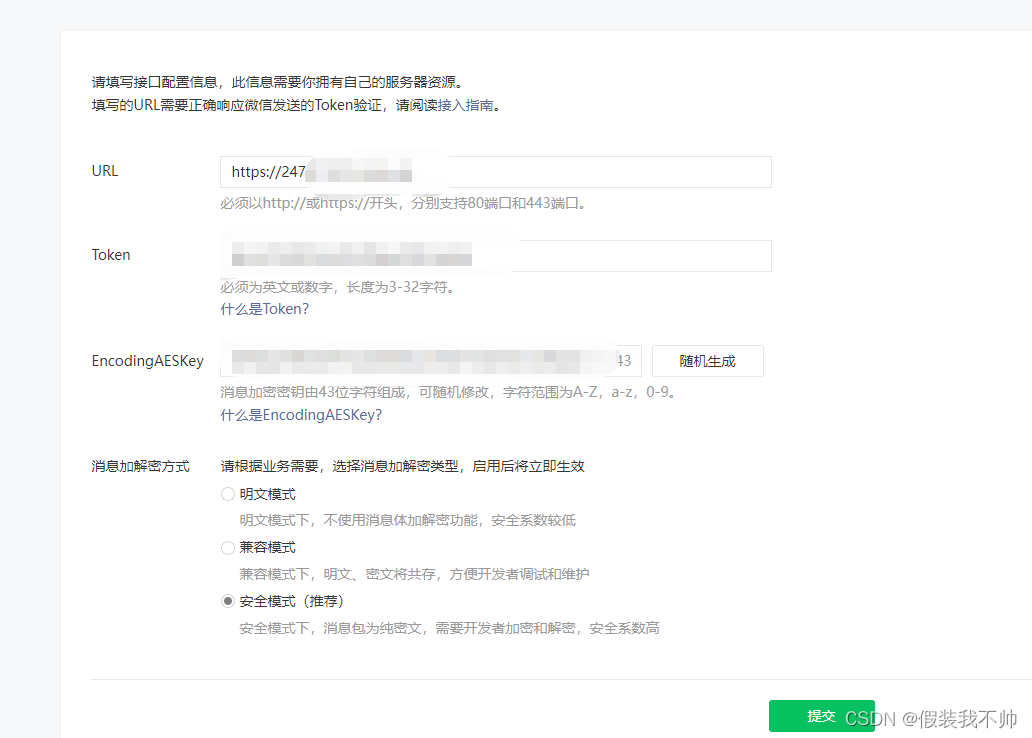Submit the form with 提交 button
Viewport: 1032px width, 738px height.
coord(821,716)
